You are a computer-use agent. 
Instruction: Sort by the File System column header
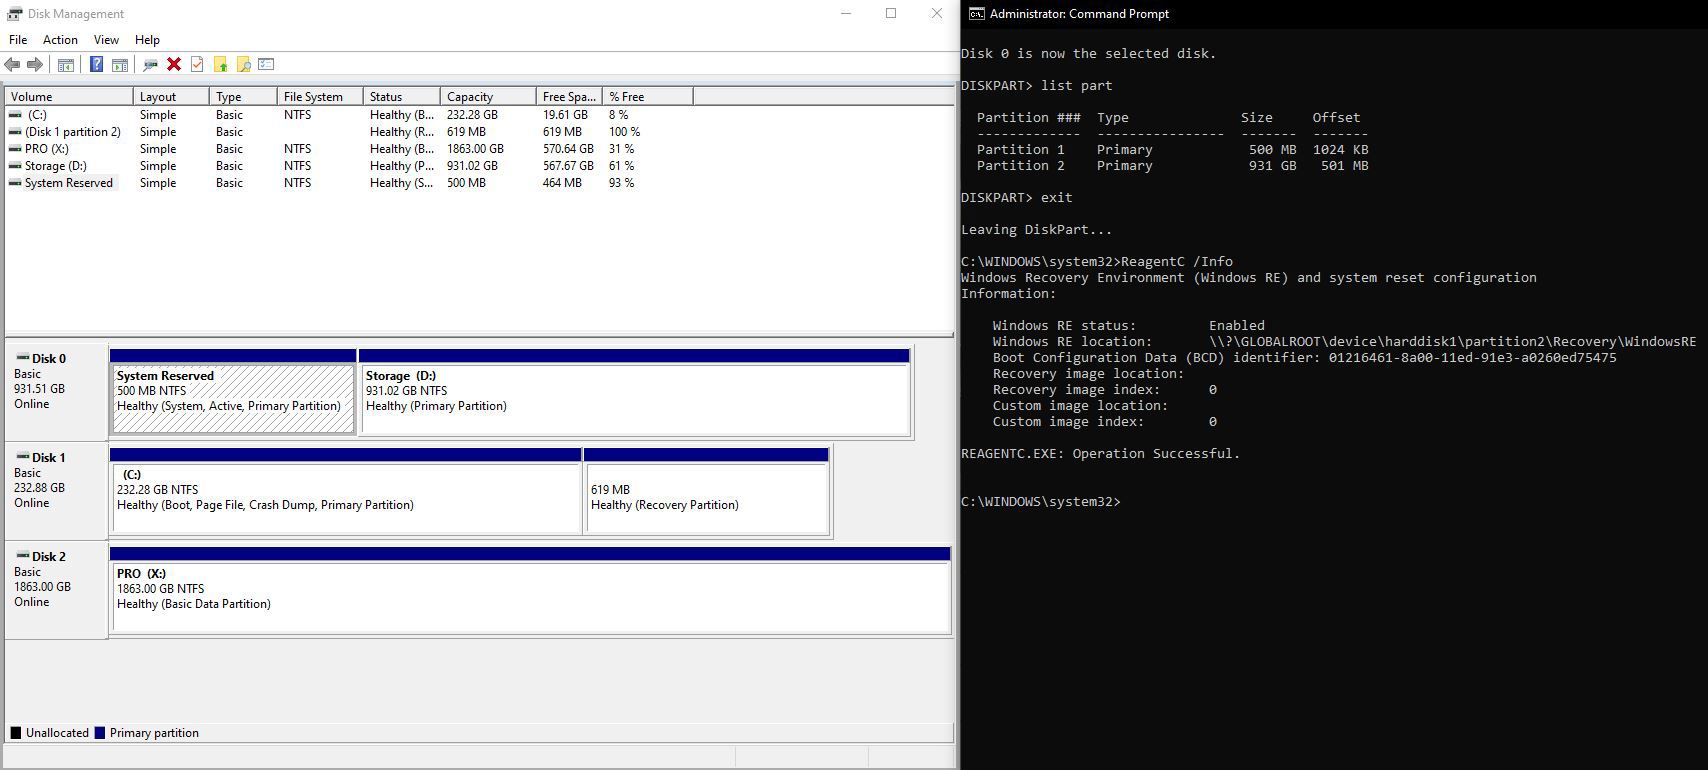tap(321, 97)
